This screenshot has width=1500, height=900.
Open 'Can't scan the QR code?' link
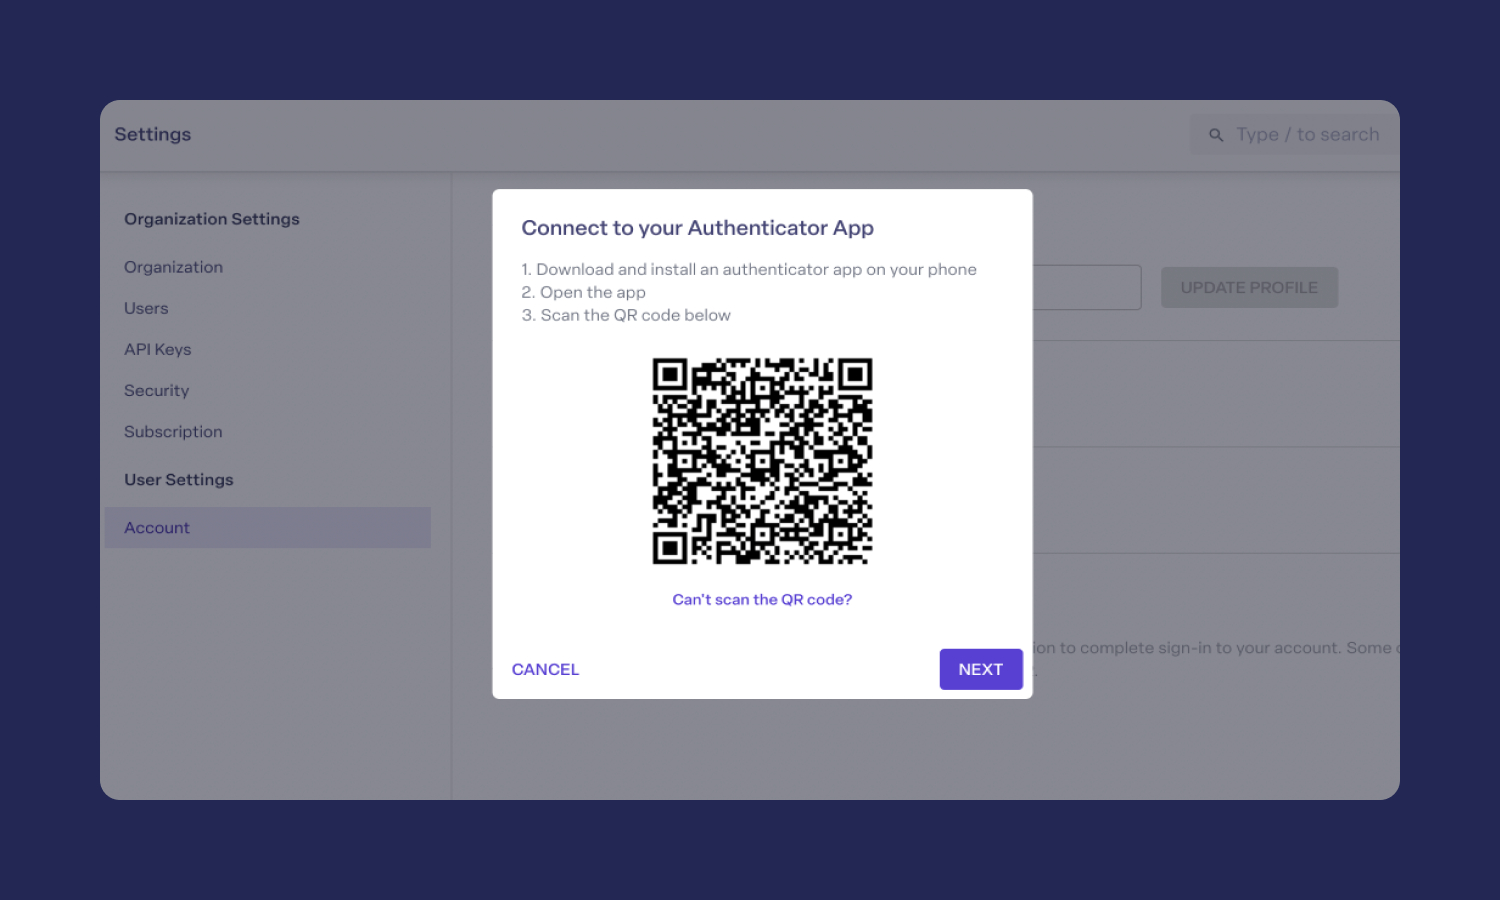tap(762, 599)
